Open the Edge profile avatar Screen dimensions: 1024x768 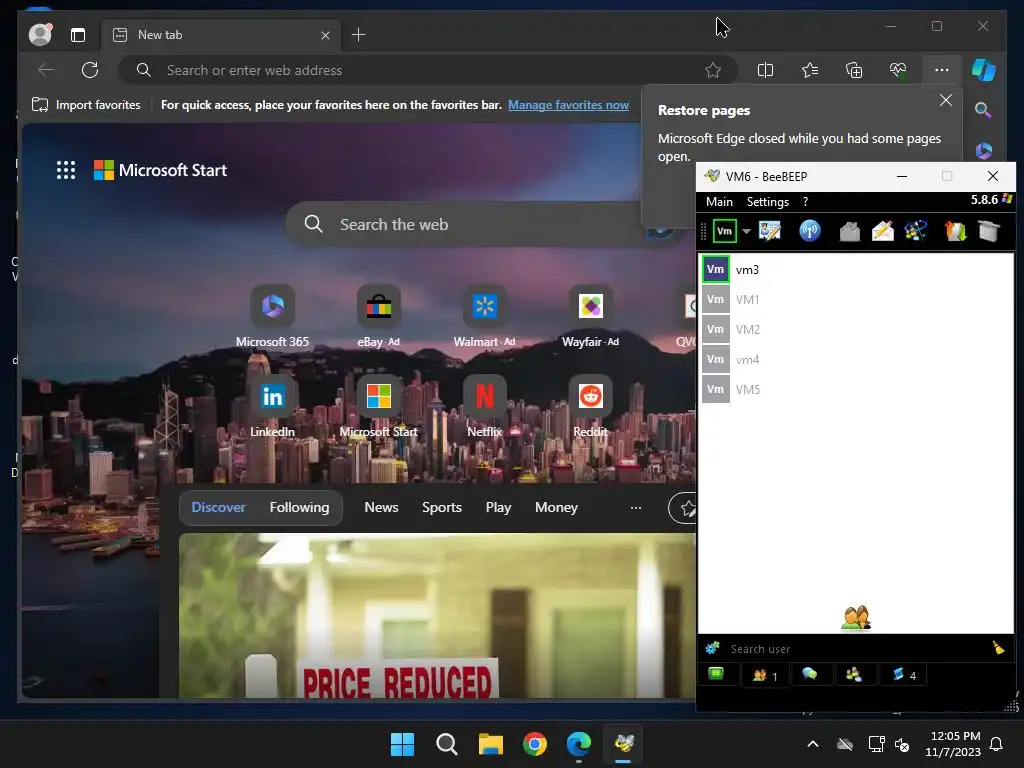pos(40,35)
